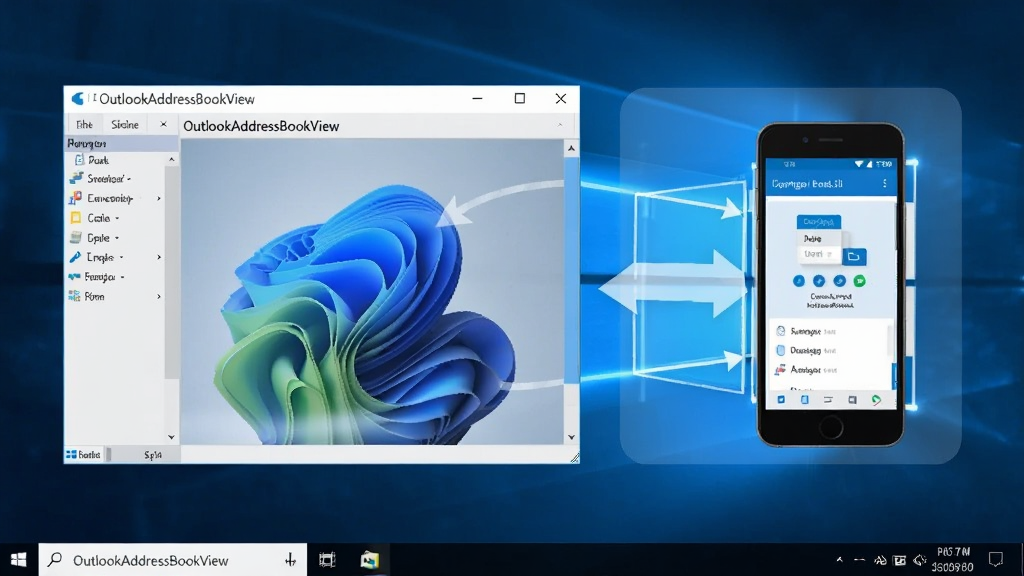Tap the blue folder button on the phone screen
The width and height of the screenshot is (1024, 576).
tap(854, 257)
